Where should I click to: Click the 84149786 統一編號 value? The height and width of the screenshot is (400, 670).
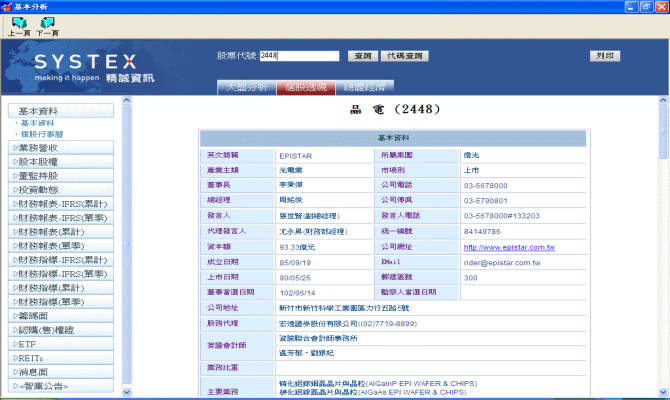[482, 231]
